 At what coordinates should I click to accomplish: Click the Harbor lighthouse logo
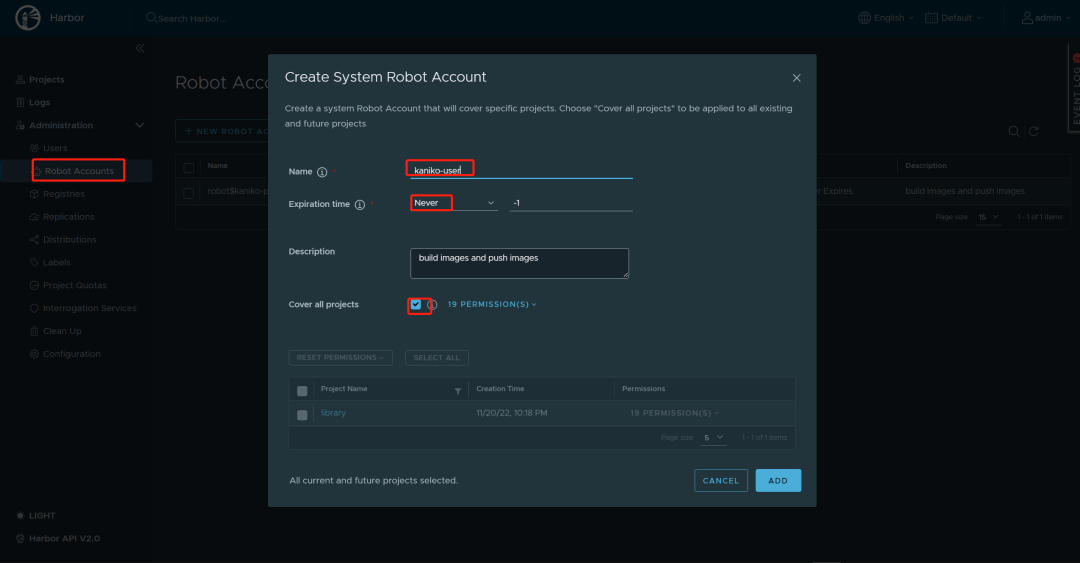(28, 18)
